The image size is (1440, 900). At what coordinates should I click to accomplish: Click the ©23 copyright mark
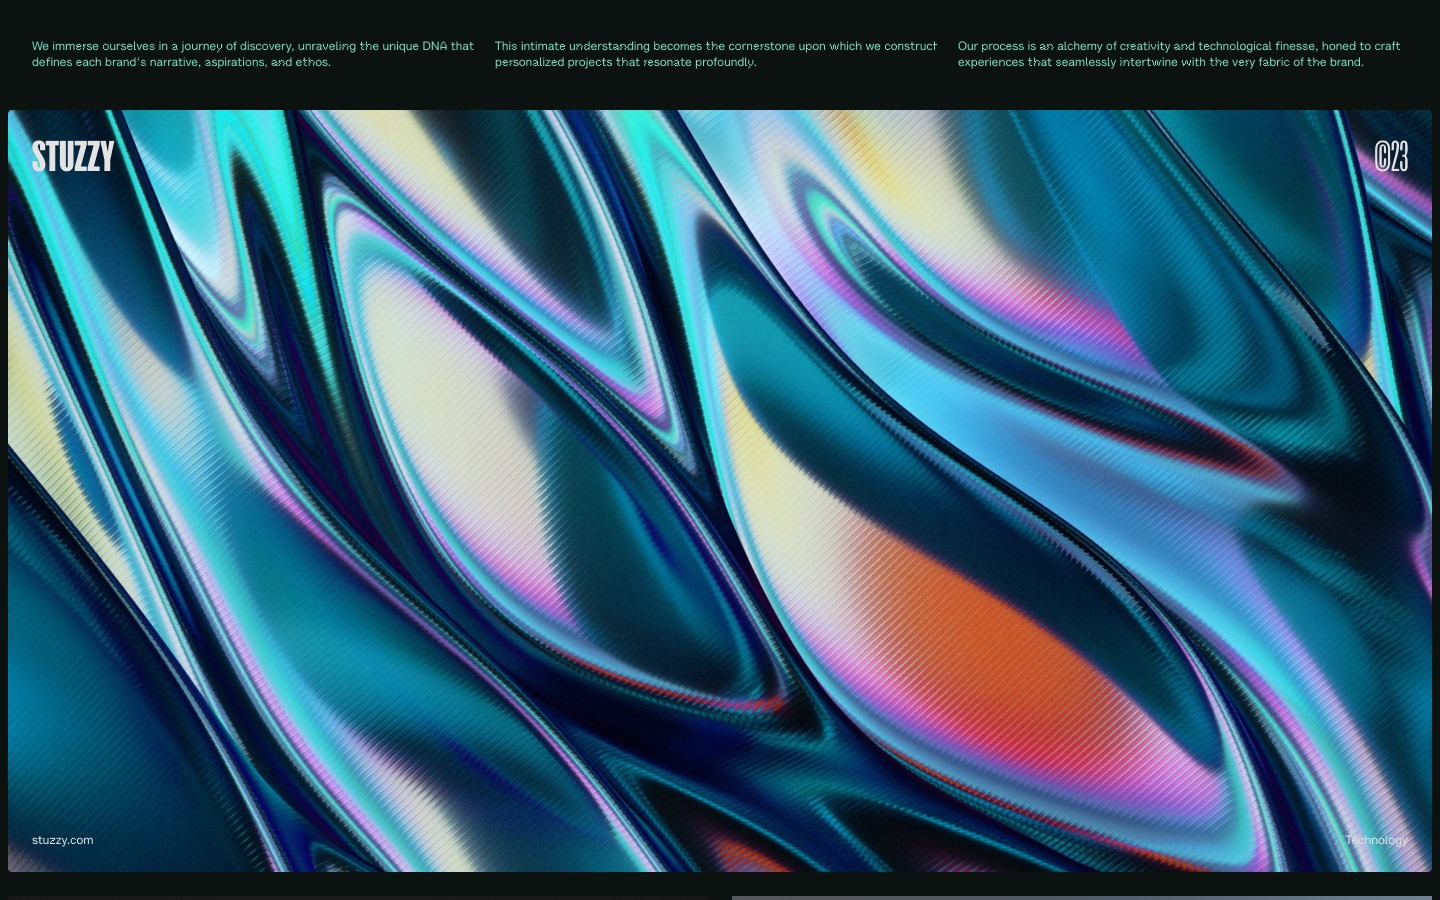(x=1391, y=157)
